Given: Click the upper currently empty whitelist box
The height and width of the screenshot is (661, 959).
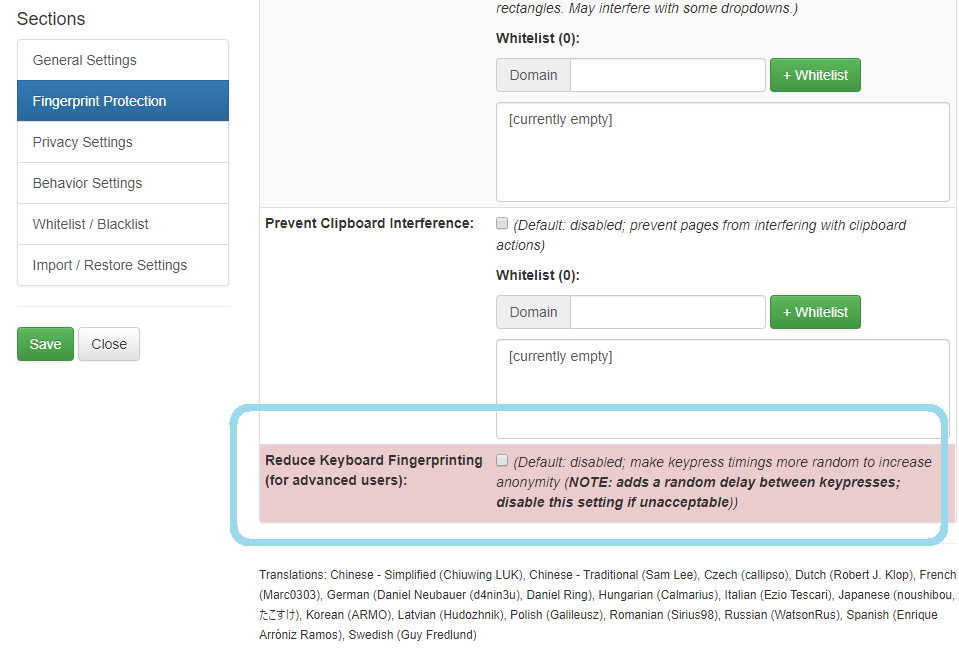Looking at the screenshot, I should click(x=722, y=152).
